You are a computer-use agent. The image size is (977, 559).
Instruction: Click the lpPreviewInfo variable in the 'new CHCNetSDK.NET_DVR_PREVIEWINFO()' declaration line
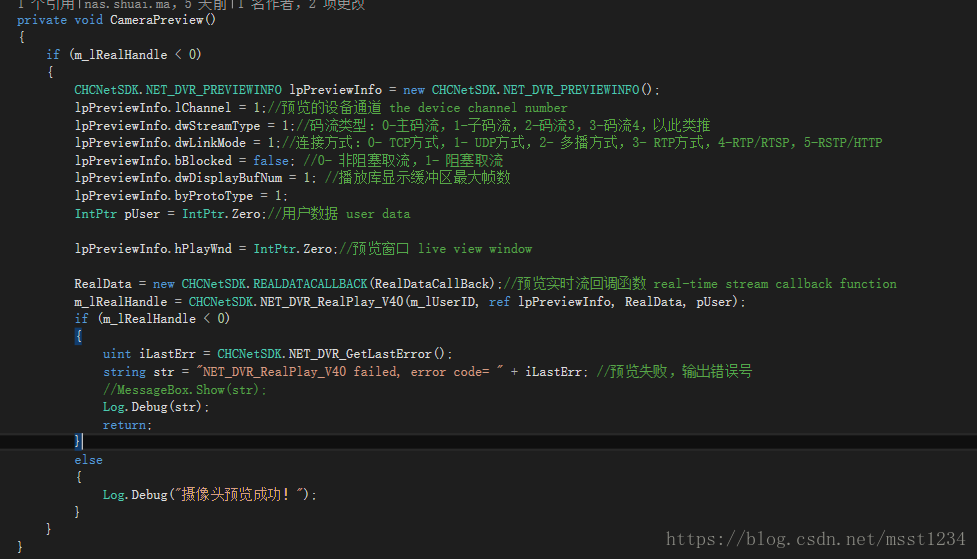click(335, 90)
